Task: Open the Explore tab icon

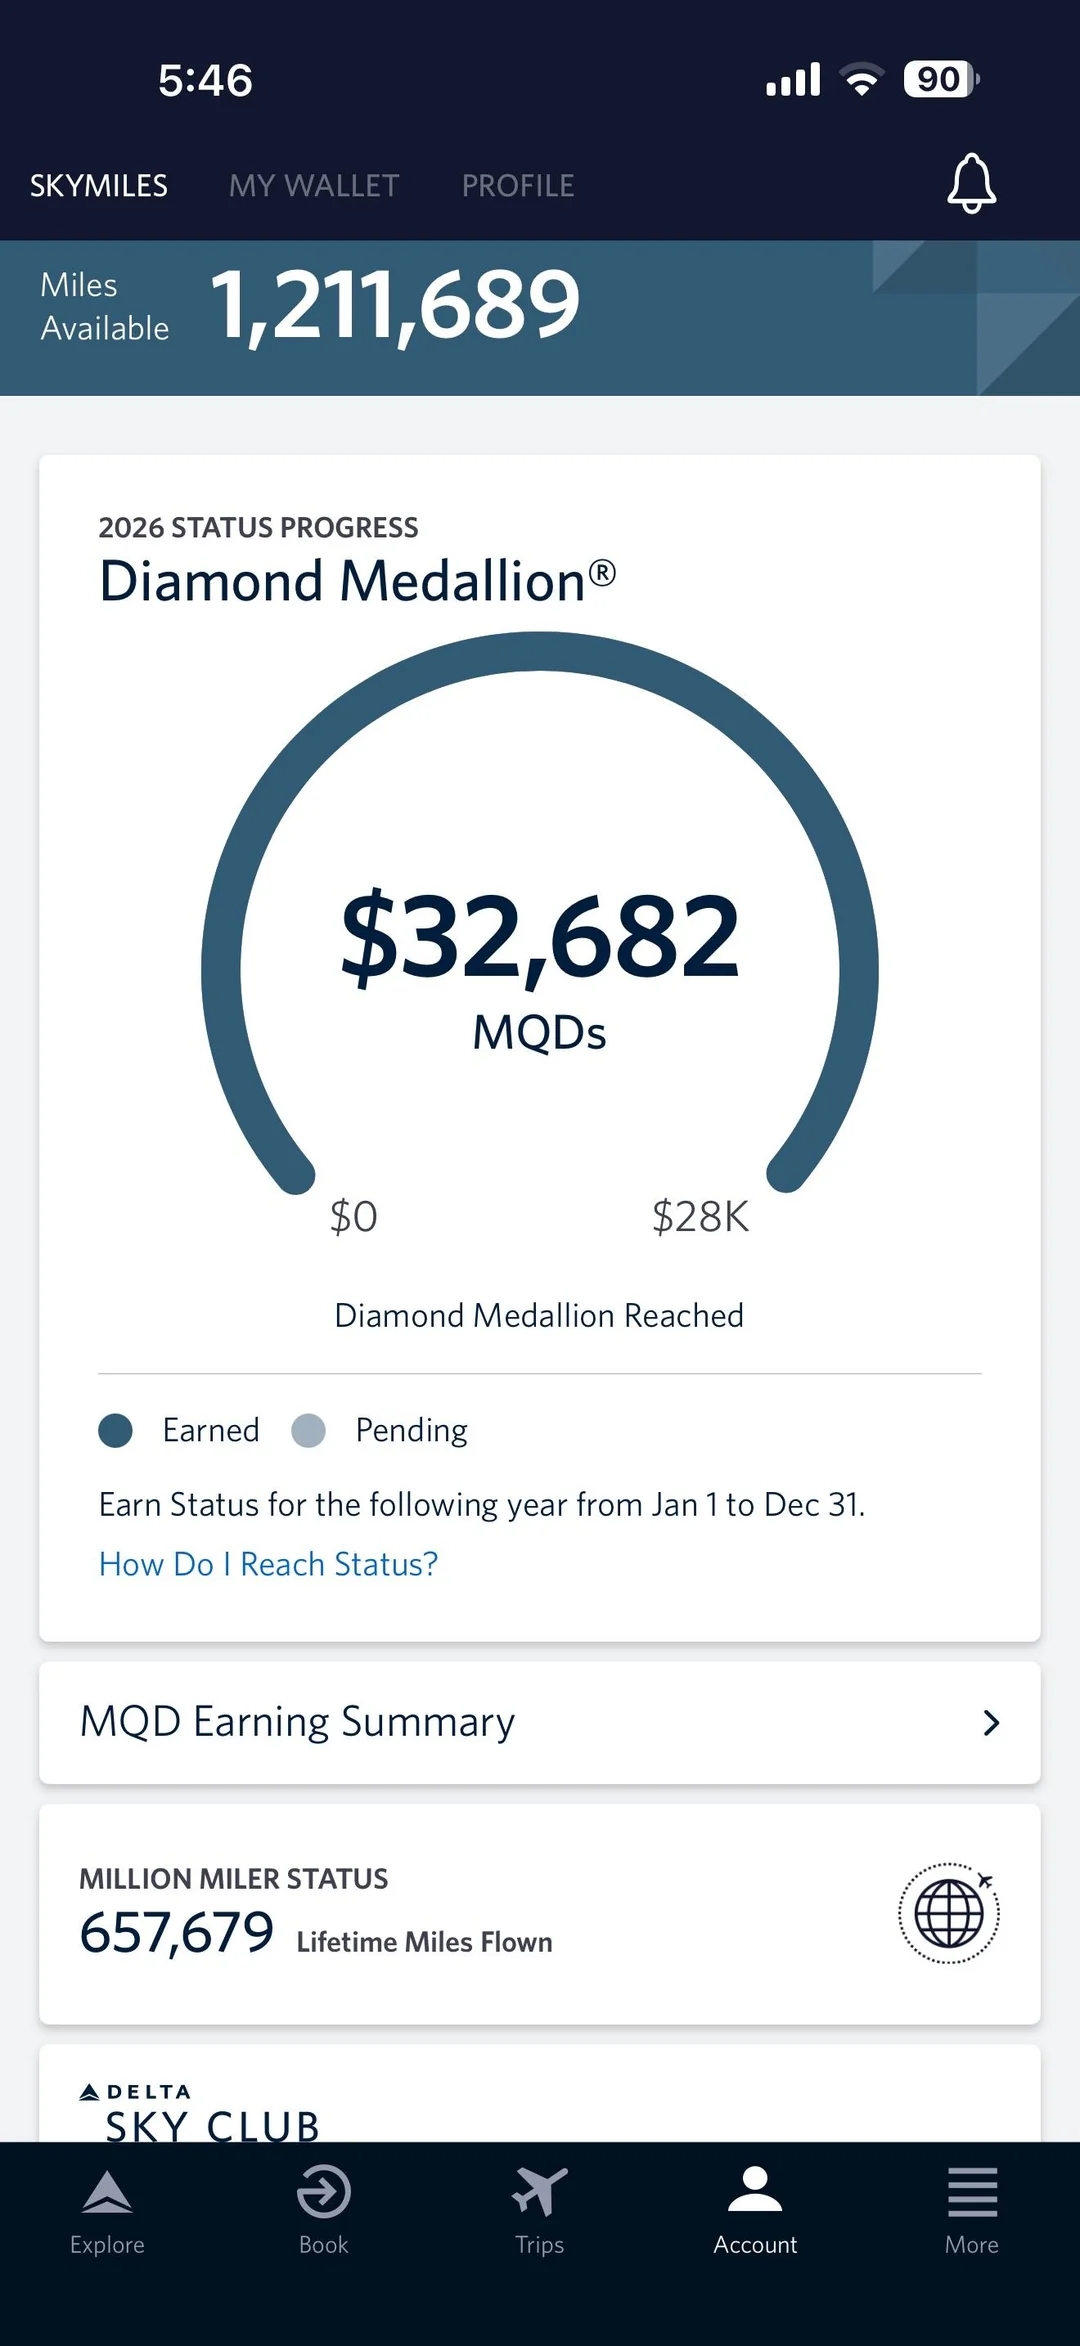Action: click(107, 2193)
